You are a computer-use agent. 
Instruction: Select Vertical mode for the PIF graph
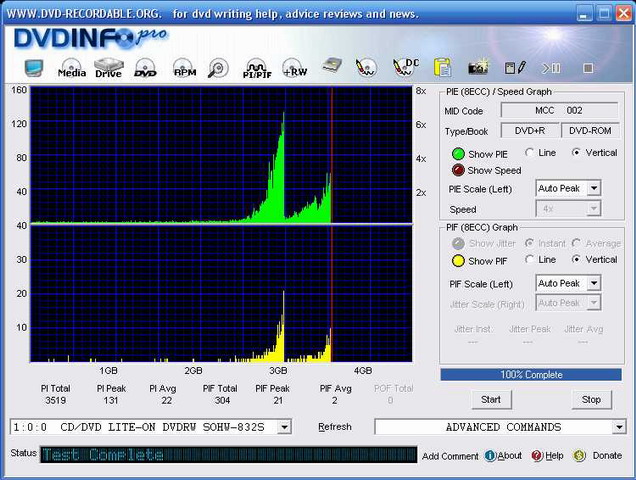[576, 259]
